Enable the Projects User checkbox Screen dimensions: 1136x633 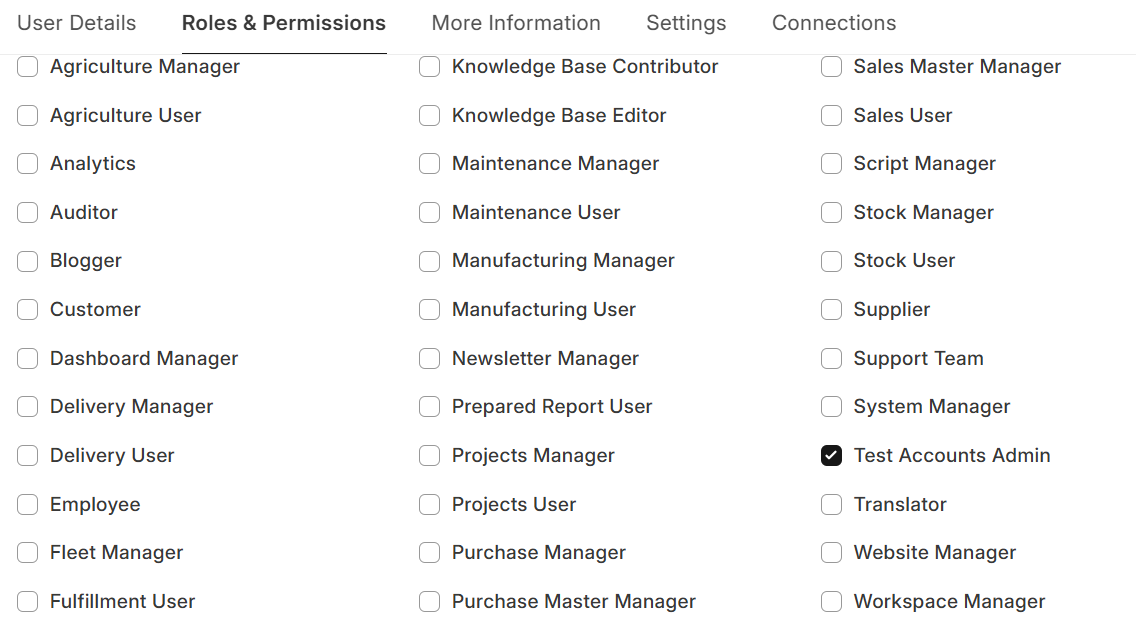tap(430, 505)
